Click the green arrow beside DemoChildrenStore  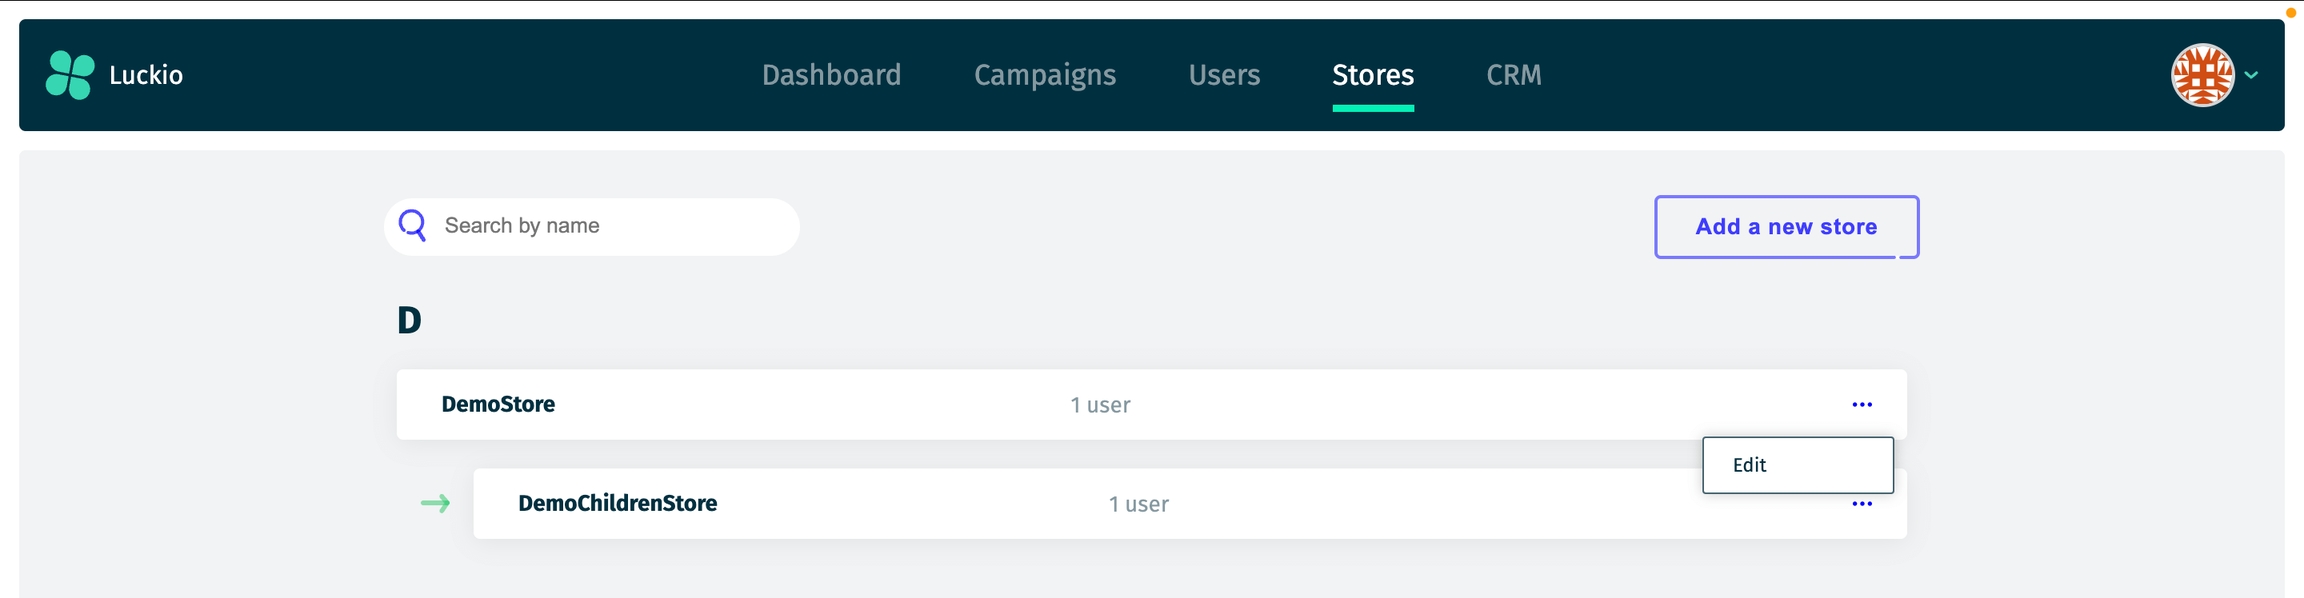click(435, 503)
